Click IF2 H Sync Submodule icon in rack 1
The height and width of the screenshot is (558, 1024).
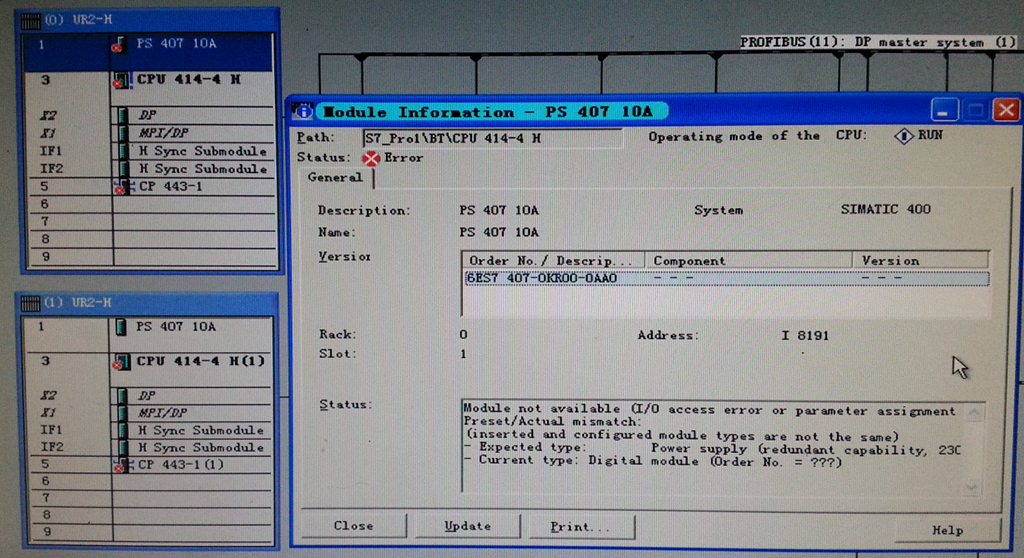coord(123,448)
